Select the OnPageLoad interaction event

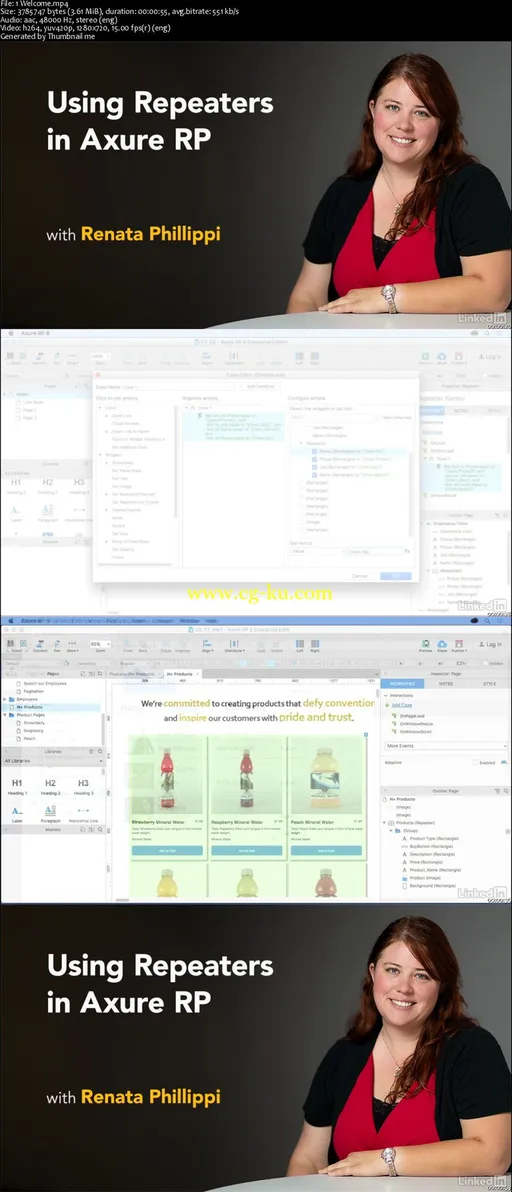click(412, 716)
